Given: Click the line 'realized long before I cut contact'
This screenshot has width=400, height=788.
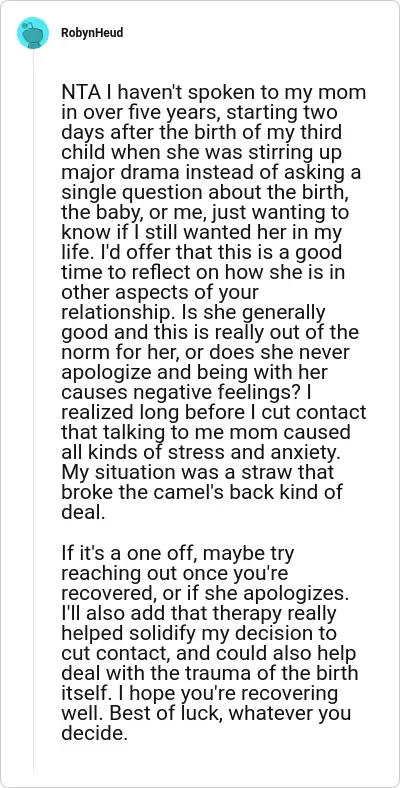Looking at the screenshot, I should (x=214, y=412).
